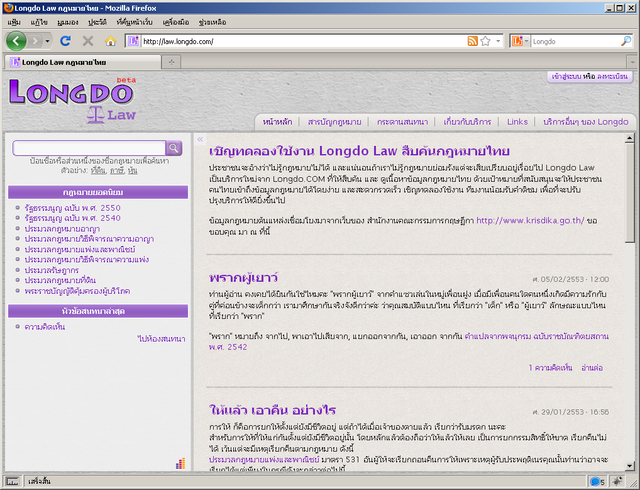The width and height of the screenshot is (640, 490).
Task: Open the list all tabs dropdown
Action: click(632, 62)
